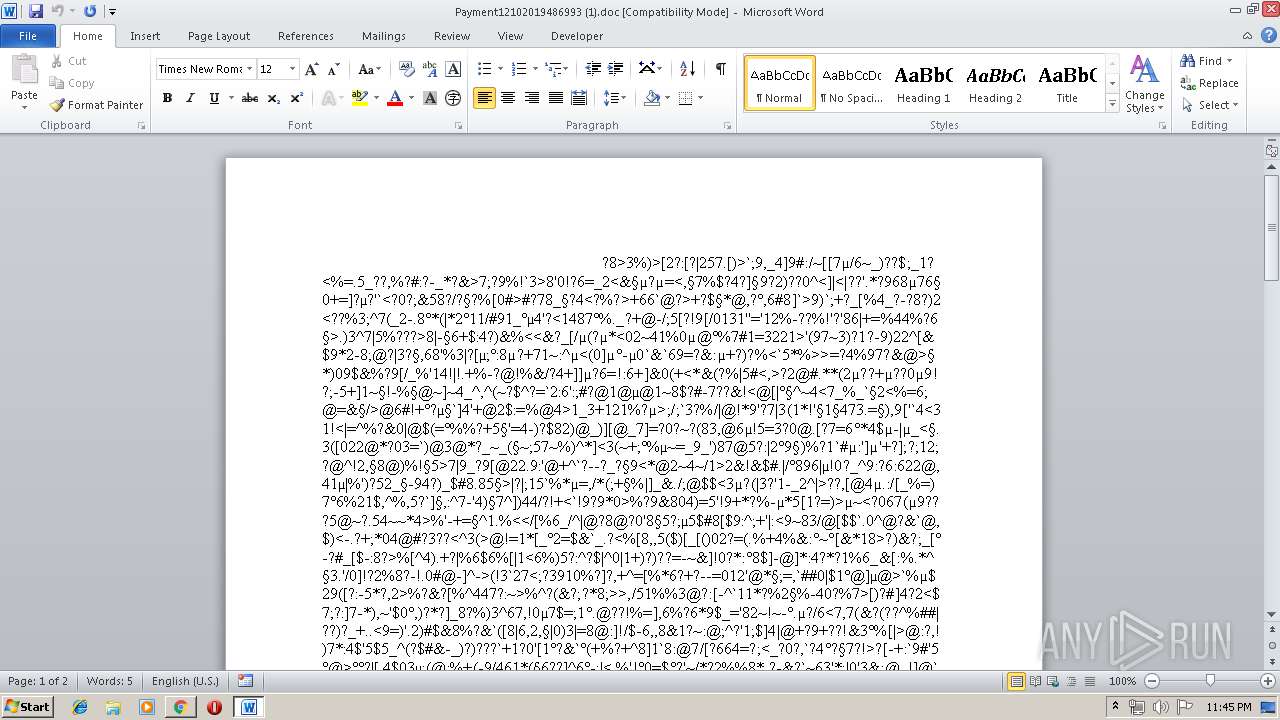
Task: Apply the Heading 1 style
Action: coord(924,83)
